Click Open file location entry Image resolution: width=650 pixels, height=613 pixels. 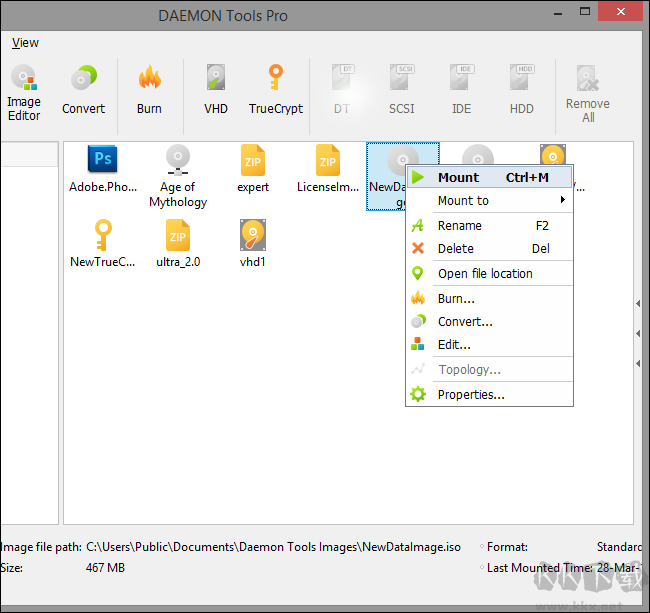[x=485, y=274]
